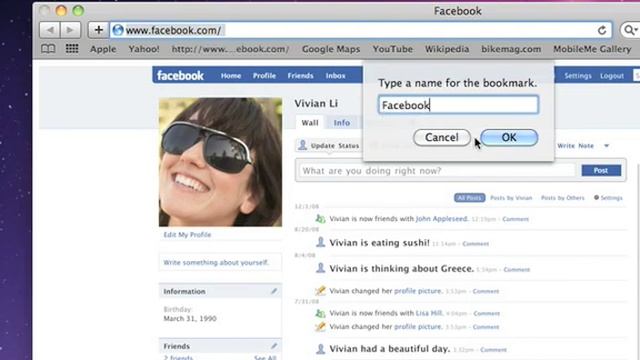Open Friends in Facebook navigation
Screen dimensions: 640x360
pos(300,76)
